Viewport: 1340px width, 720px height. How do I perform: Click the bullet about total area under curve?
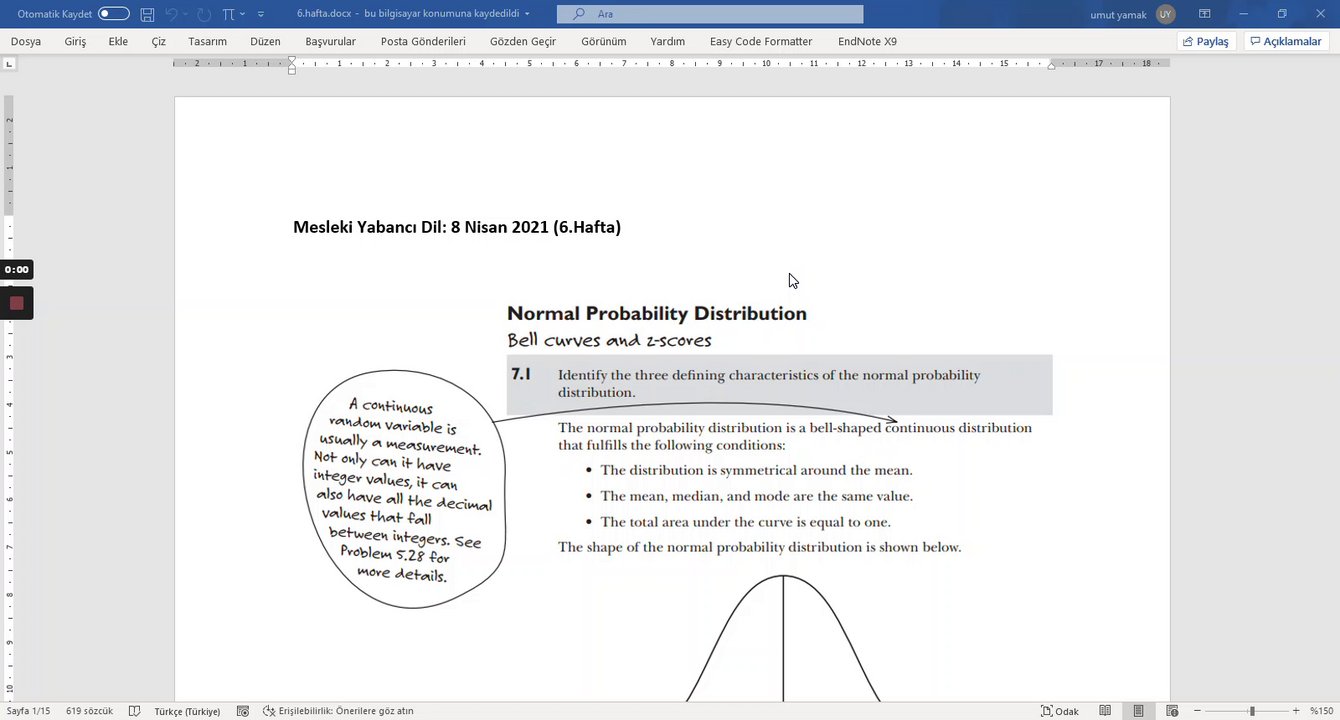pos(745,522)
